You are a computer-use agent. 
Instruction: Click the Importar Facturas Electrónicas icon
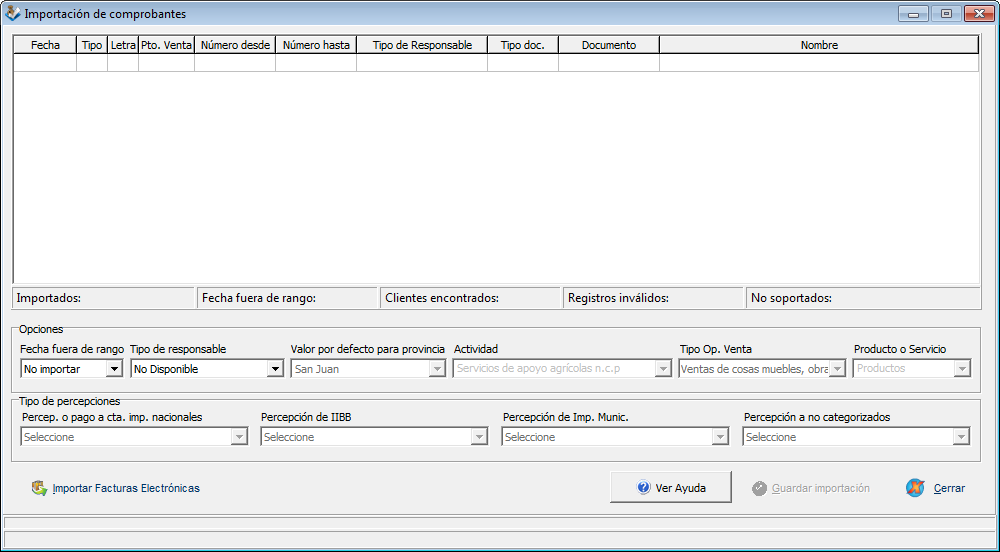39,488
